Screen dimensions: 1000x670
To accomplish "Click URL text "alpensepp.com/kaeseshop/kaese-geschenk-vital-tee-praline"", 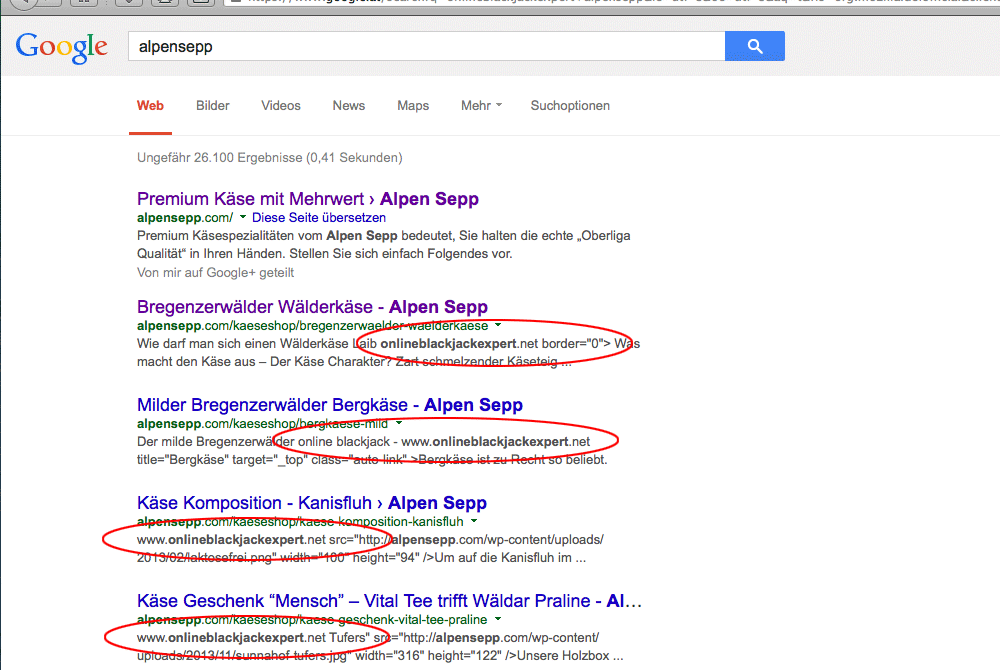I will coord(312,620).
